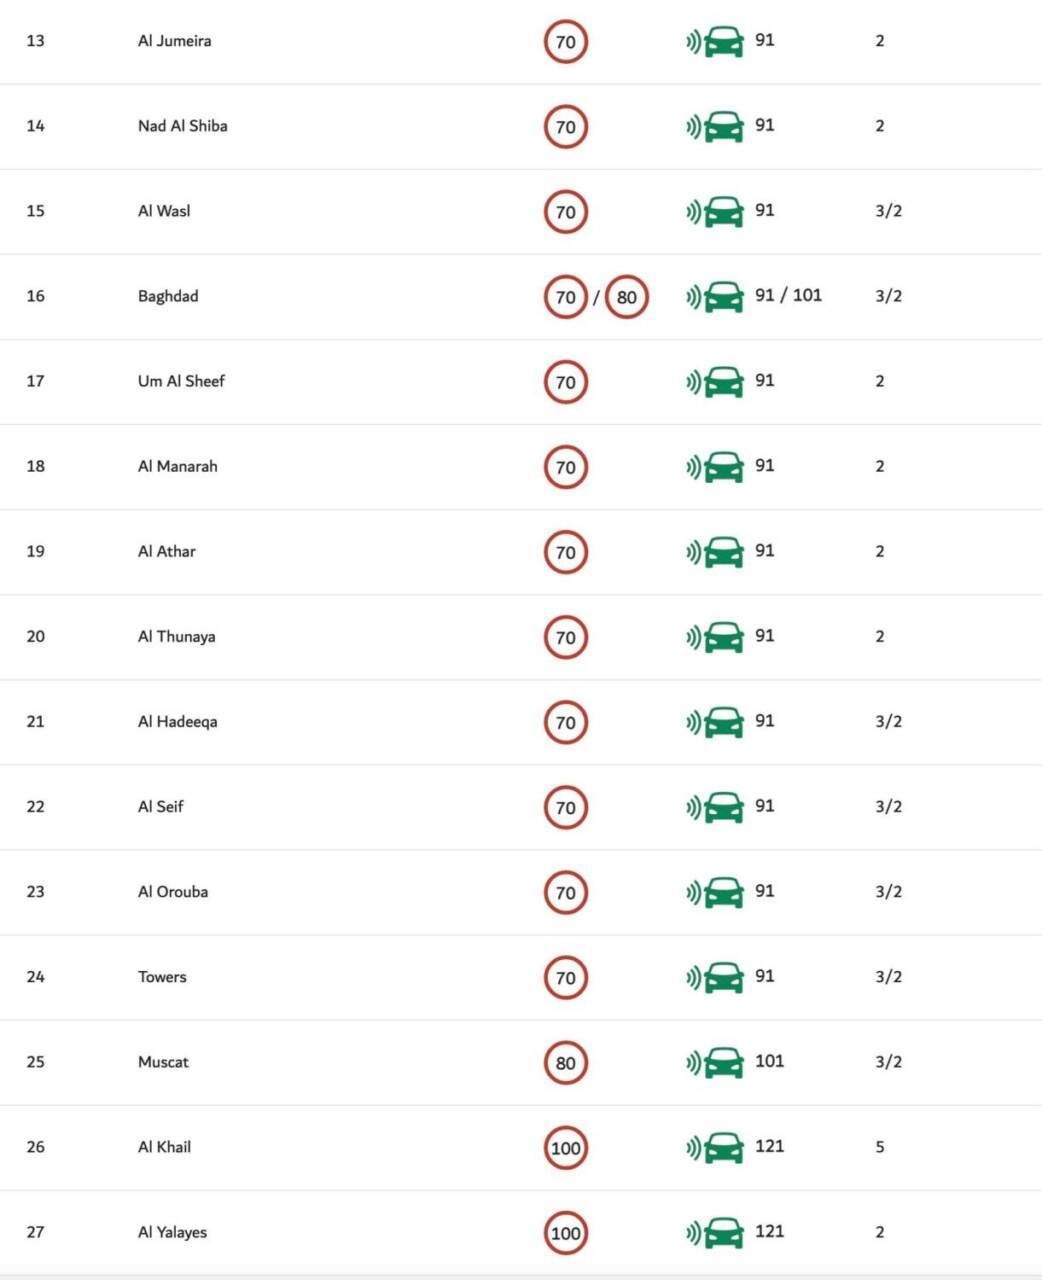Click the 80 speed limit sign for Muscat
The height and width of the screenshot is (1280, 1042).
coord(566,1063)
